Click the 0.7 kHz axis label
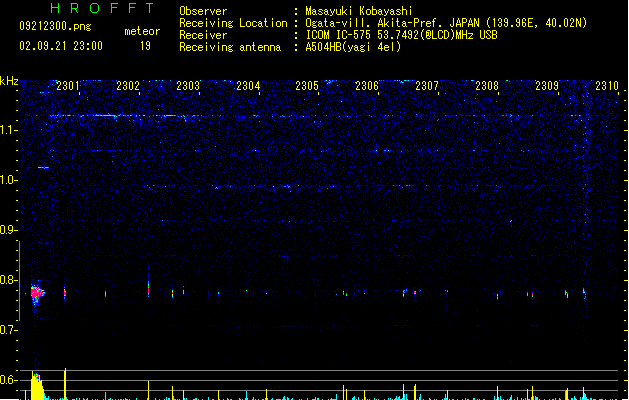This screenshot has height=400, width=629. tap(9, 330)
